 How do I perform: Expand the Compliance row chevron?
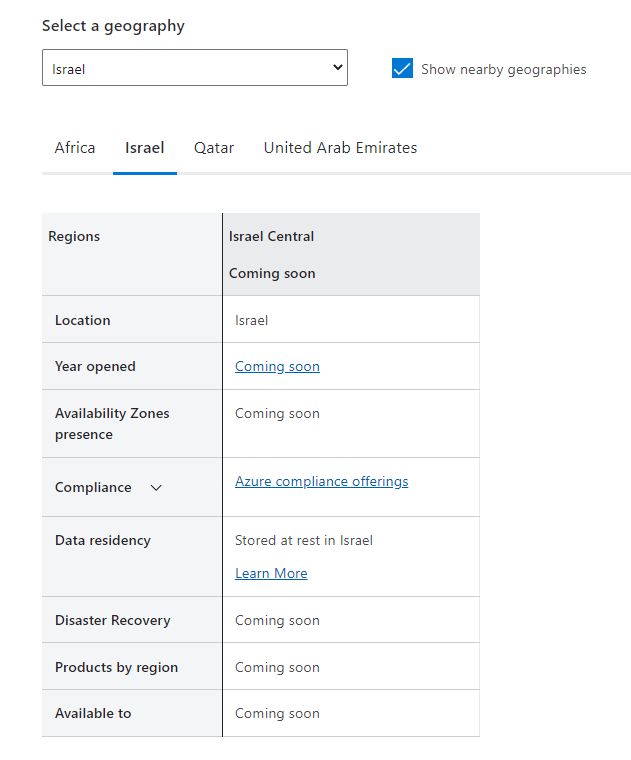tap(156, 488)
